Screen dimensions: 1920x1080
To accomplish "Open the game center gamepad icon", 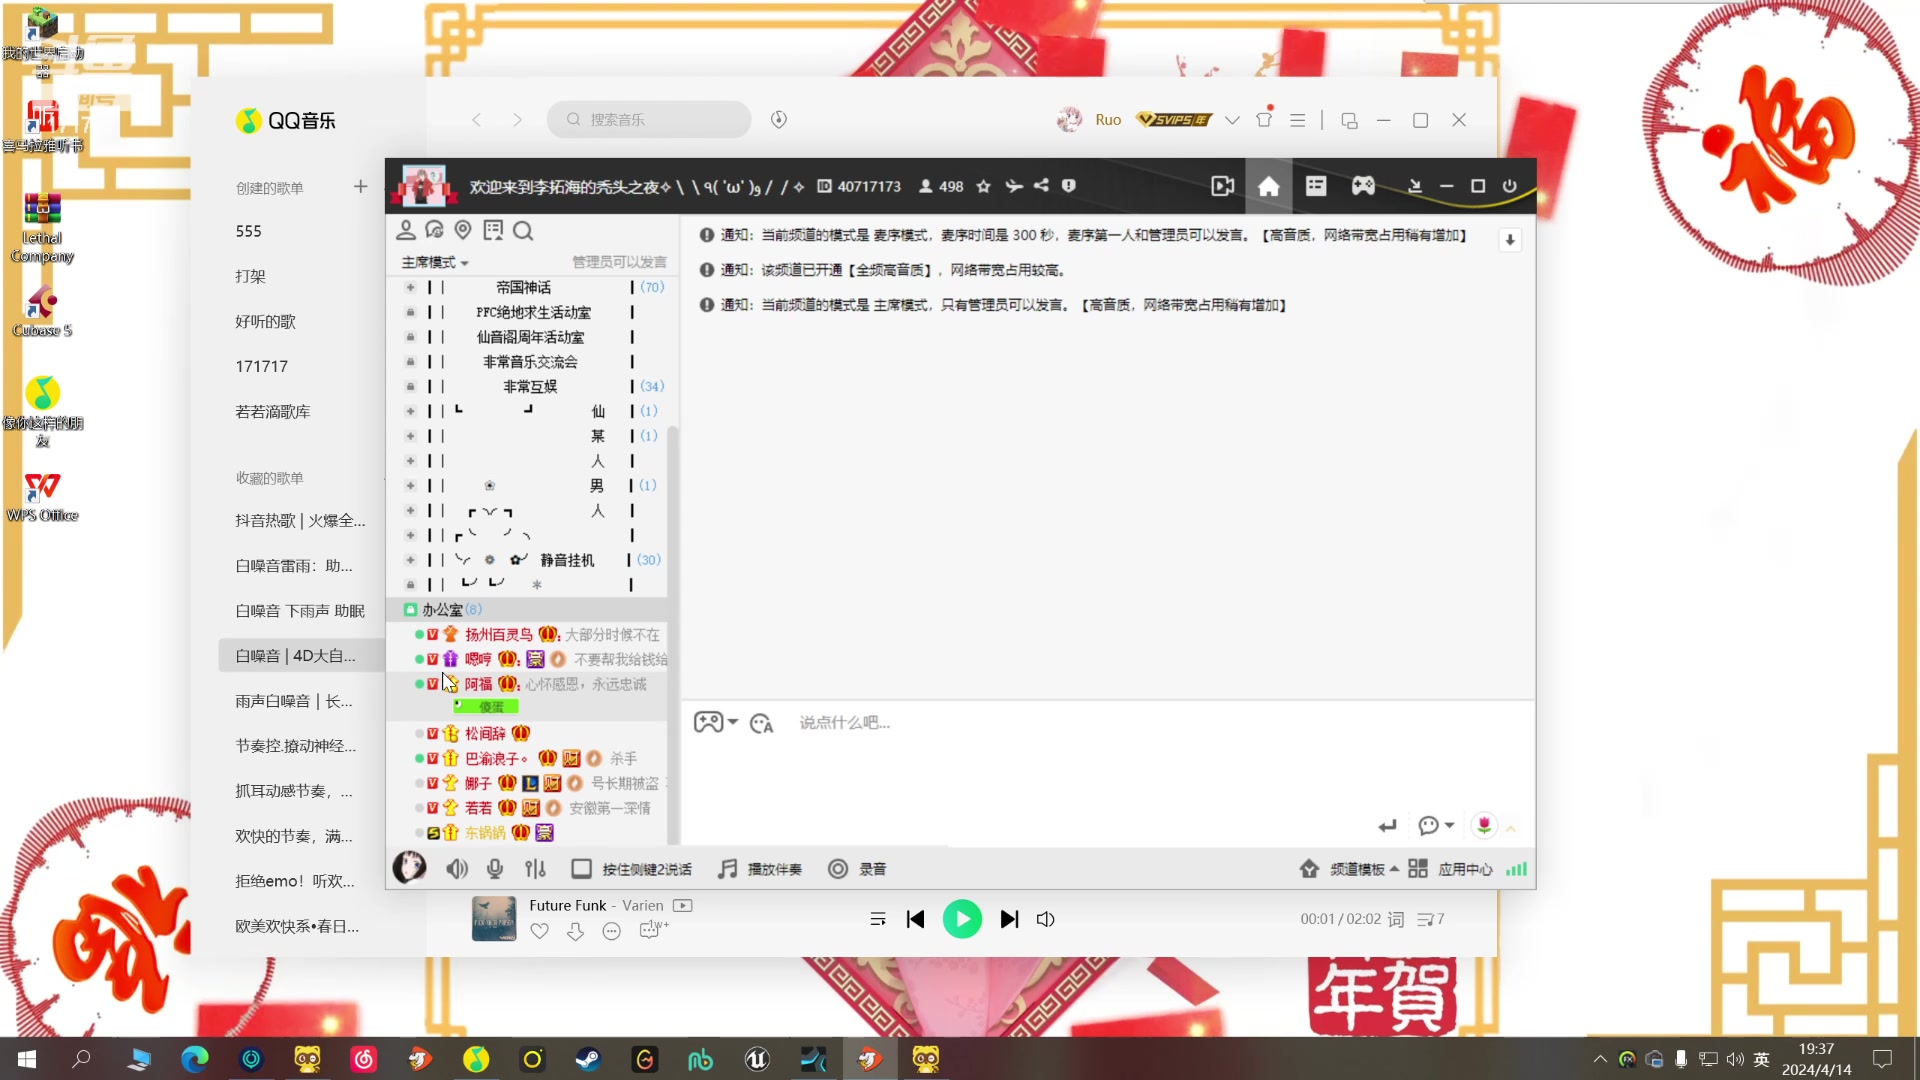I will click(1362, 186).
